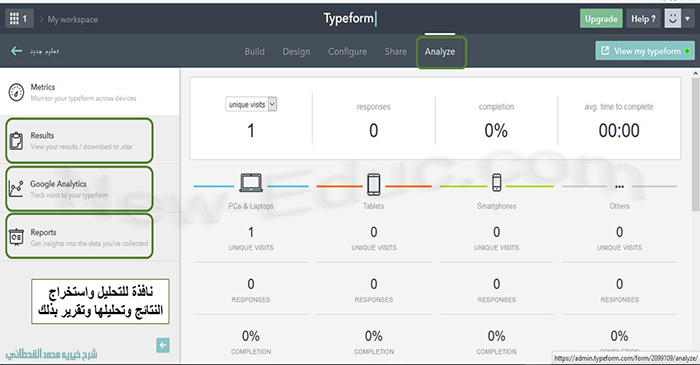Viewport: 700px width, 365px height.
Task: Select the Google Analytics chart icon
Action: (16, 189)
